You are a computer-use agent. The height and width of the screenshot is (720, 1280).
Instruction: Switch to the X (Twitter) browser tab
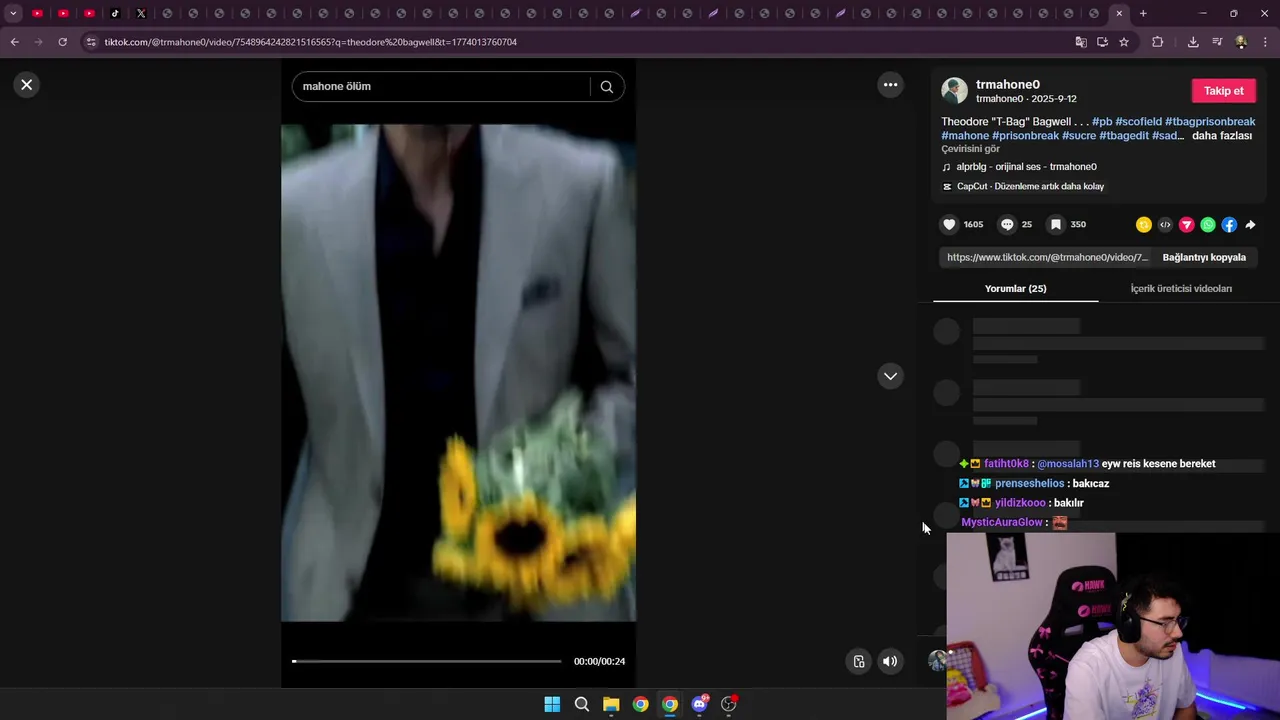[141, 13]
